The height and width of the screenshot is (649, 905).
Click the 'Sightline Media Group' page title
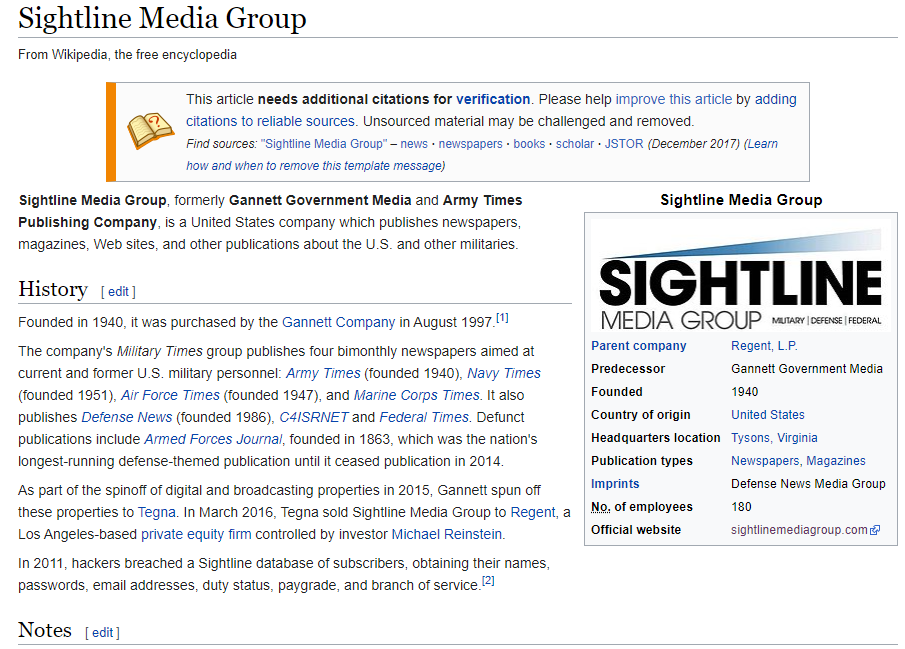pos(162,18)
